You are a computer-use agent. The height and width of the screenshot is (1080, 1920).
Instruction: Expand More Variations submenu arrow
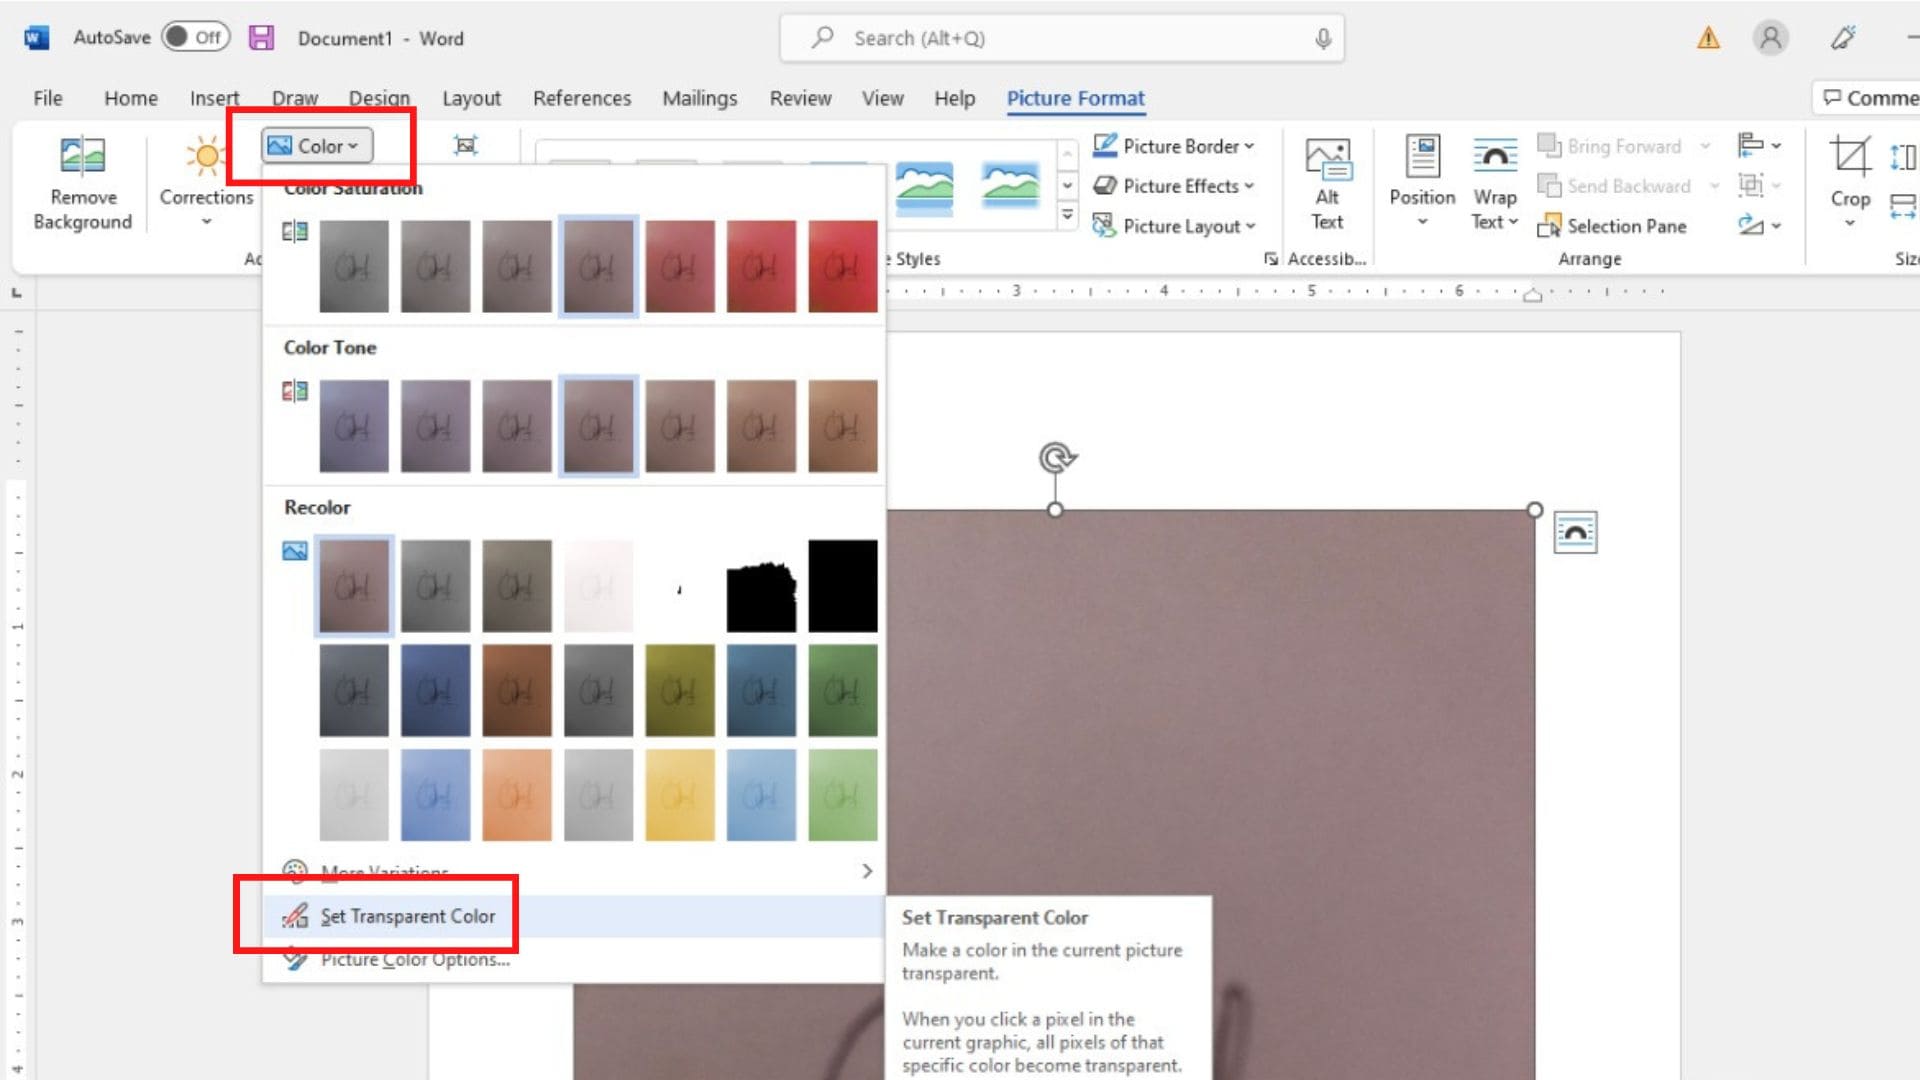[866, 871]
